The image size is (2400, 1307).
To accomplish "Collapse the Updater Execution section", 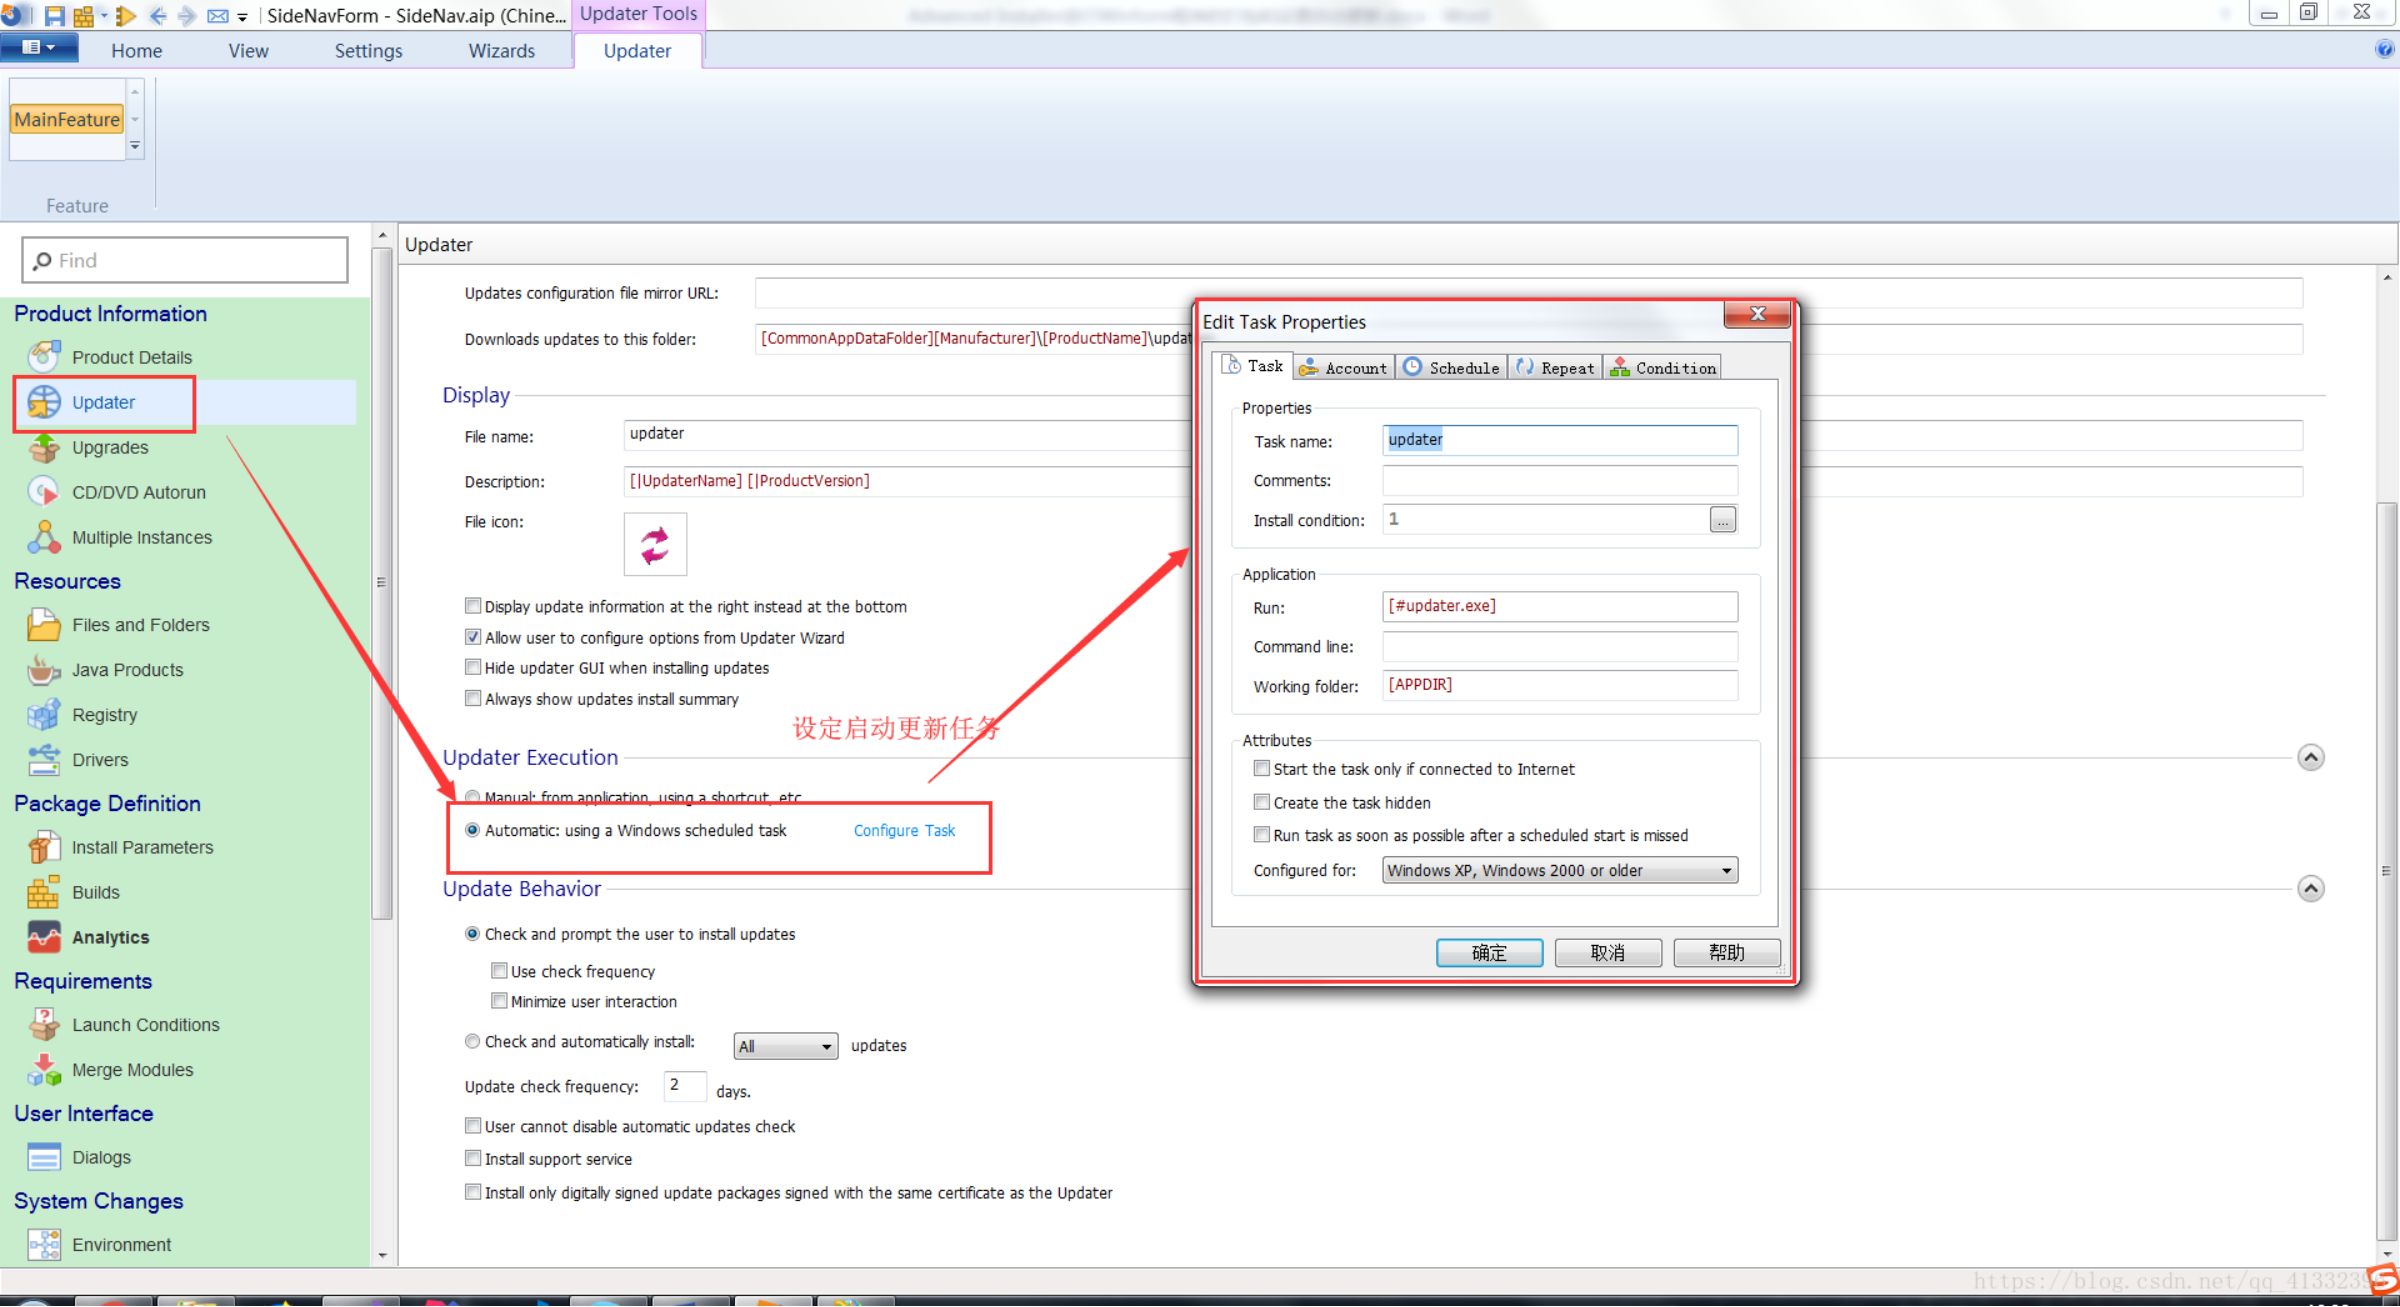I will [2310, 758].
